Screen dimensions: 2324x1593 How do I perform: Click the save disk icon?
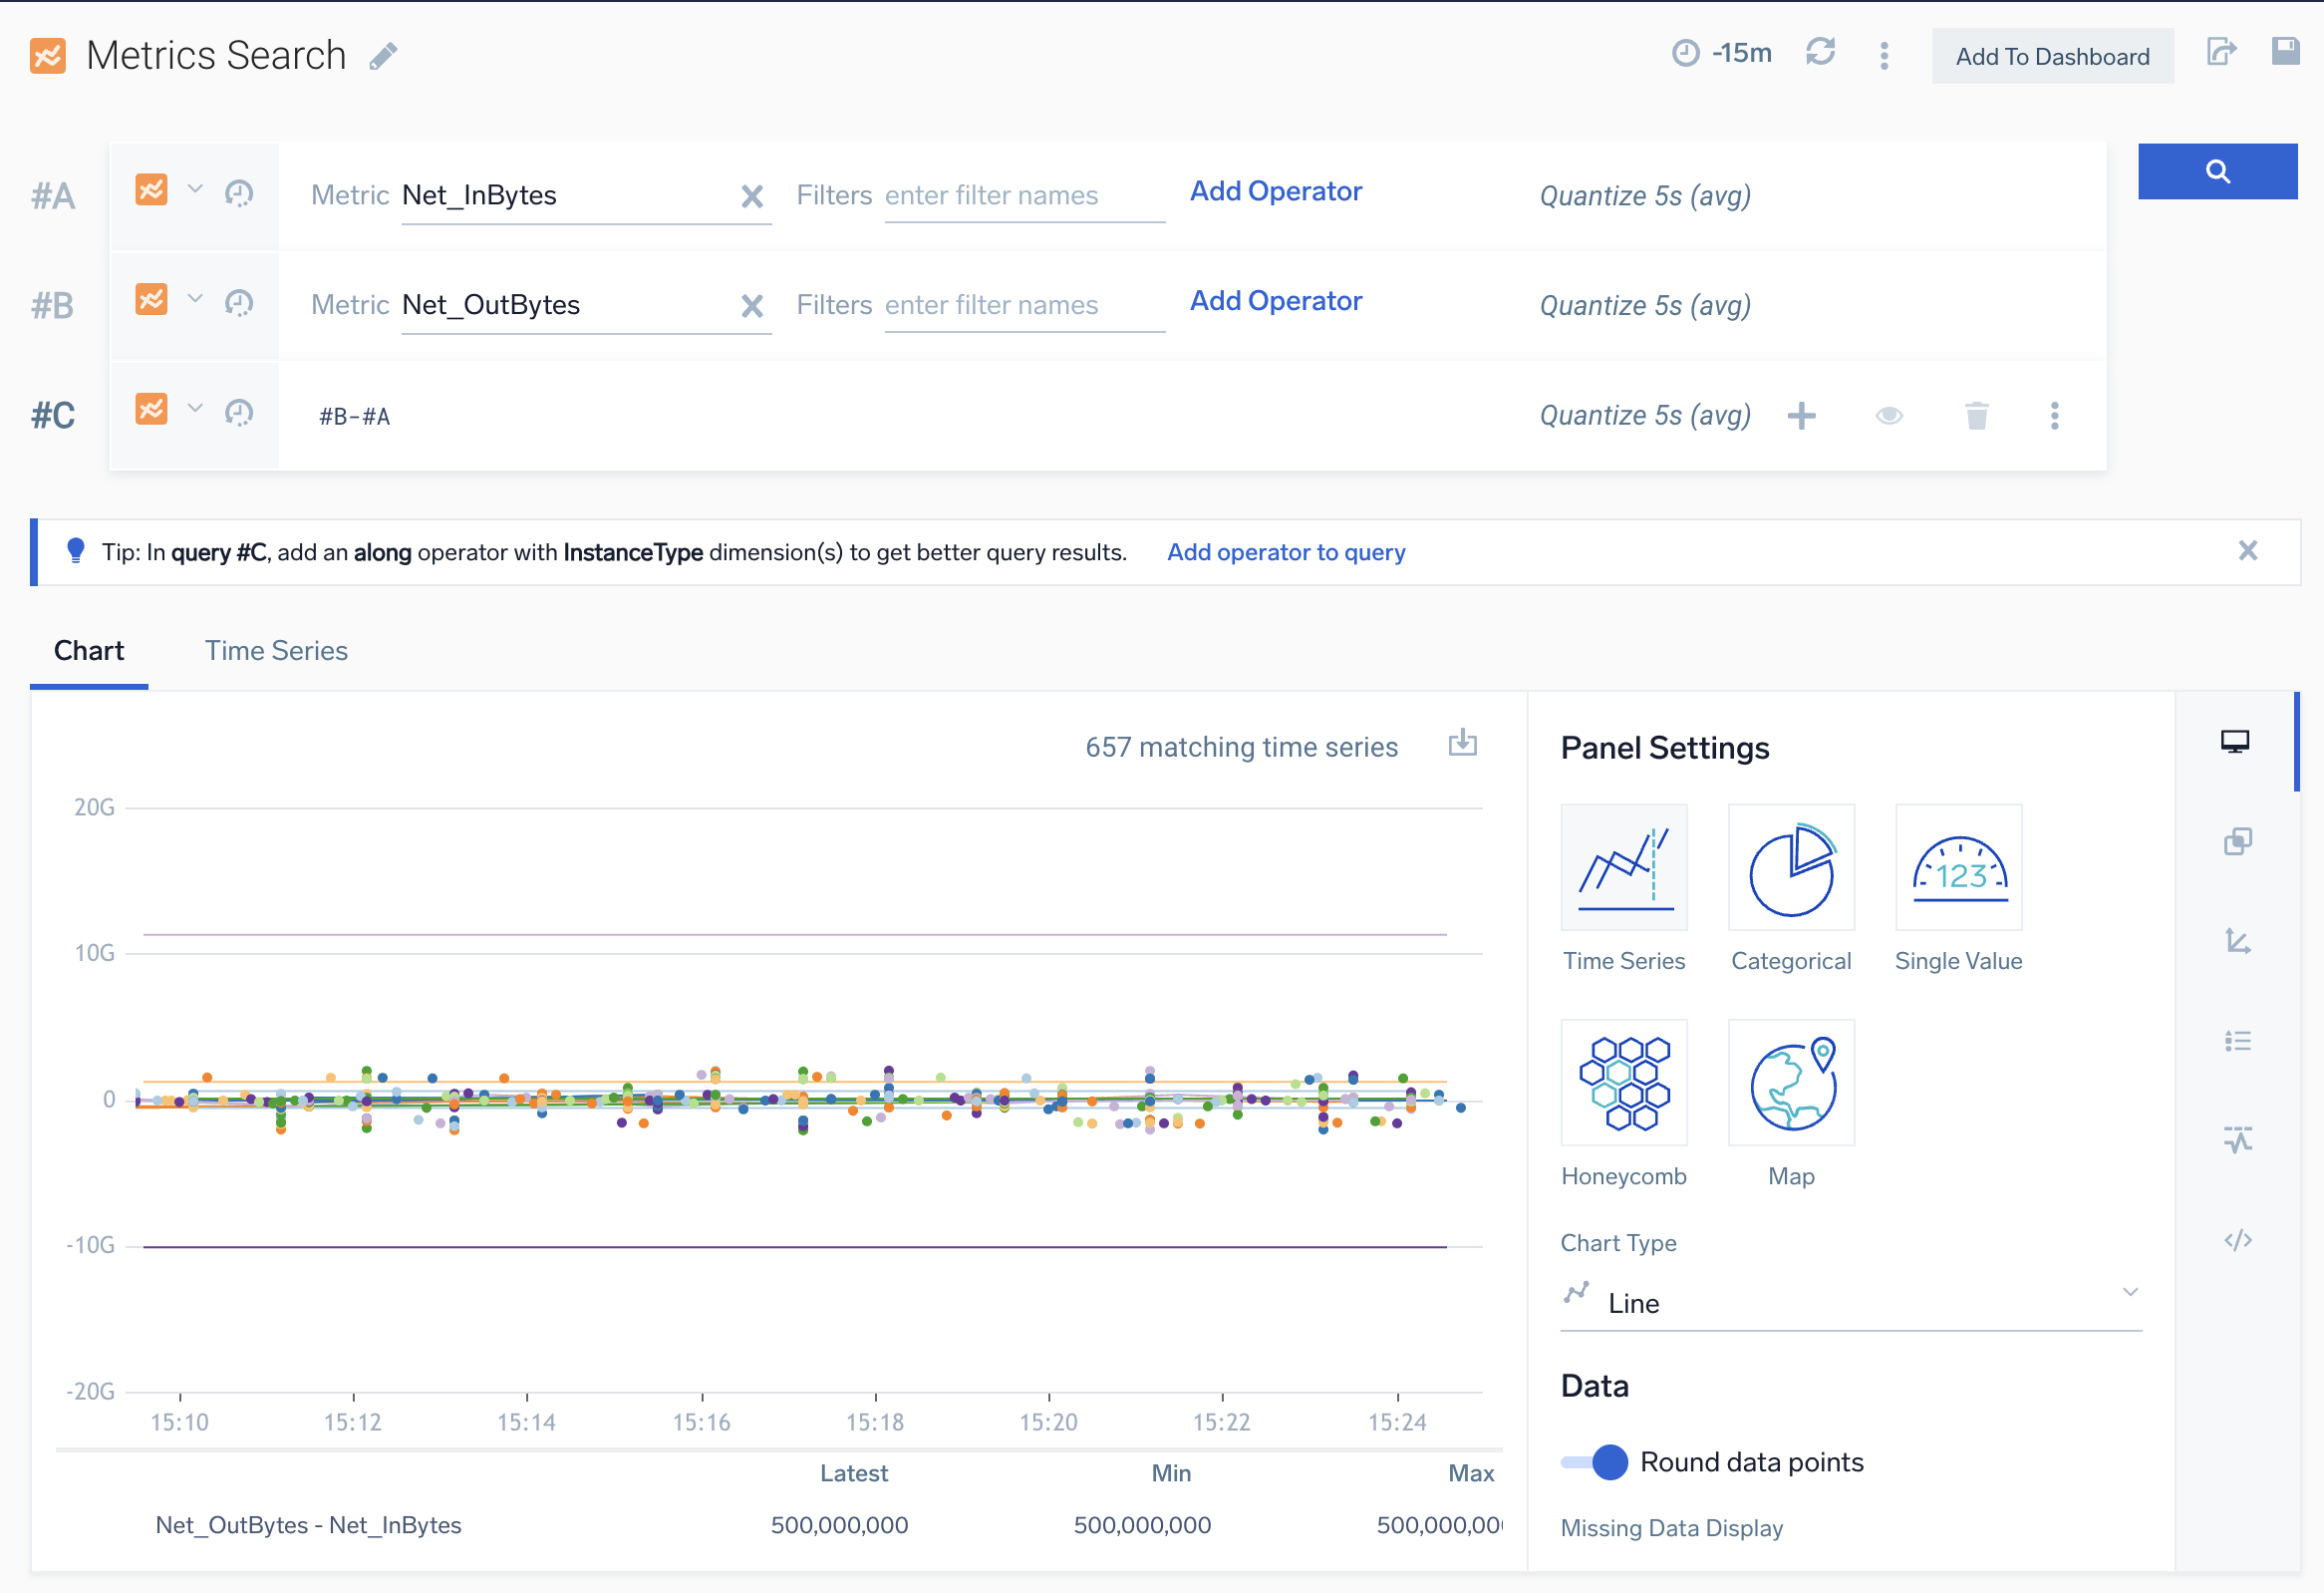2285,52
